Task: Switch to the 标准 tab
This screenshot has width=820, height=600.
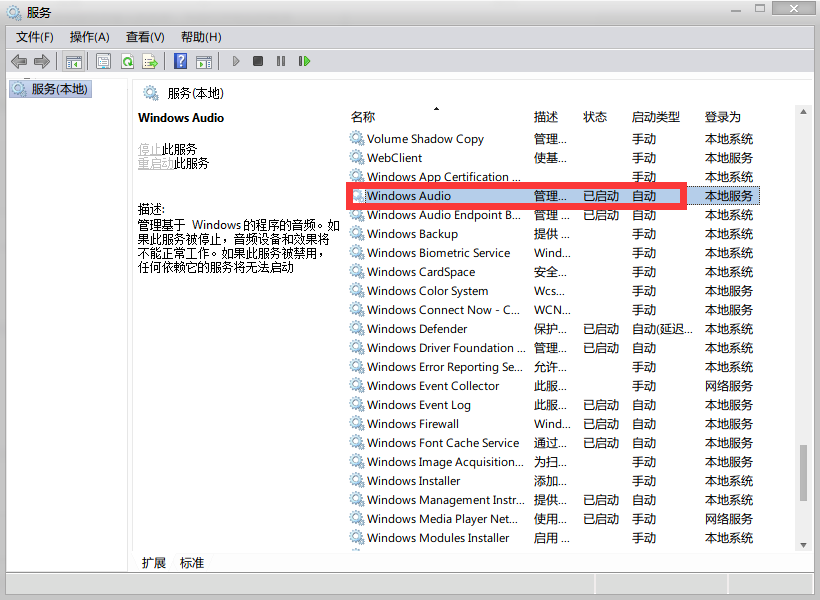Action: (192, 563)
